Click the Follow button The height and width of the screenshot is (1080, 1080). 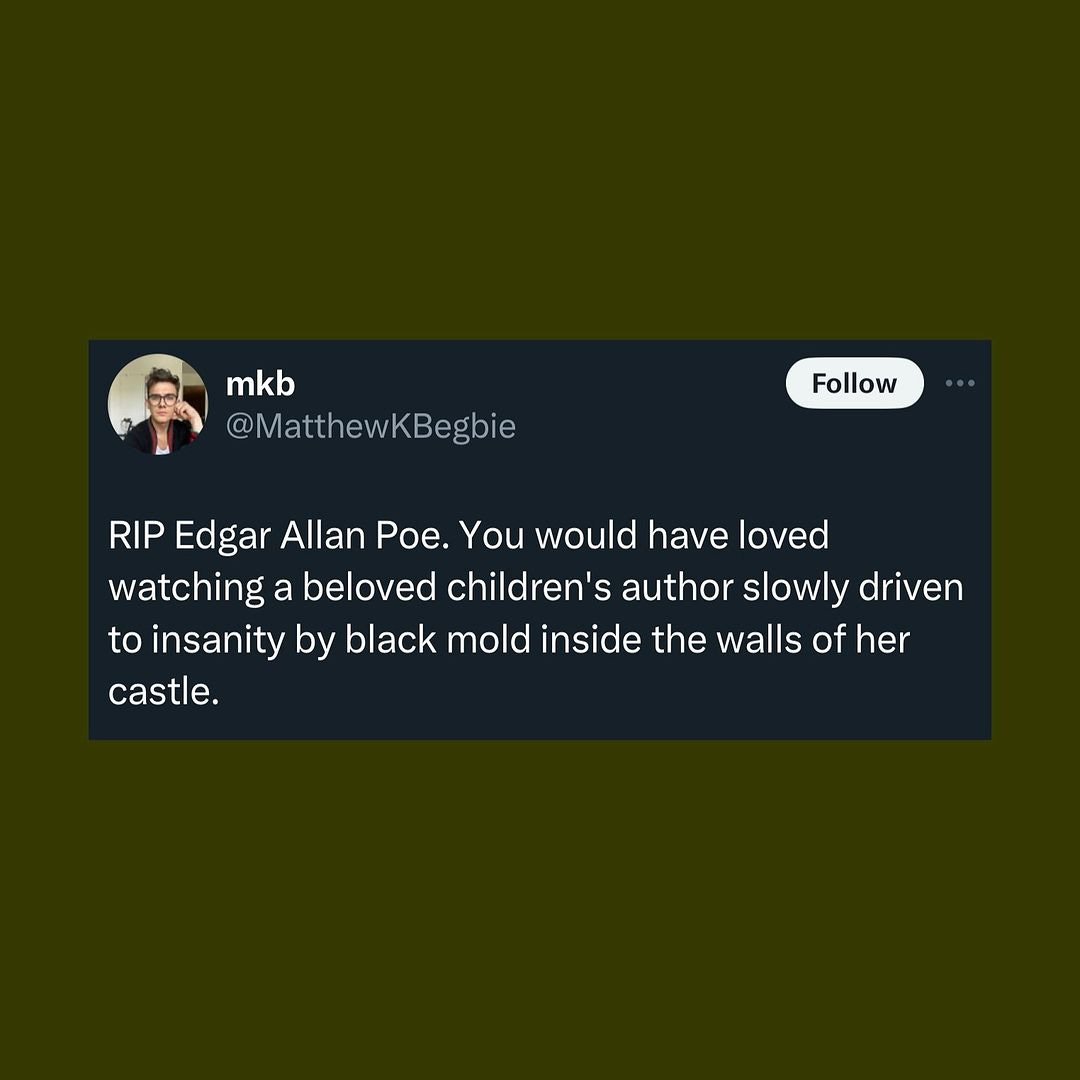tap(854, 383)
